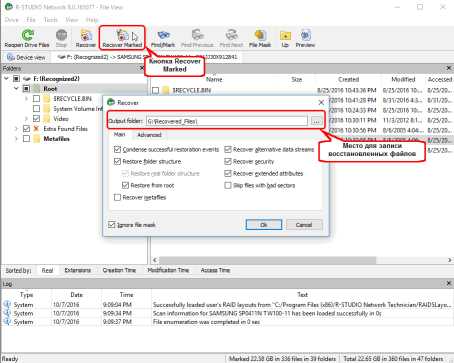Switch to the Device view tab
Screen dimensions: 454x363
(x=26, y=57)
